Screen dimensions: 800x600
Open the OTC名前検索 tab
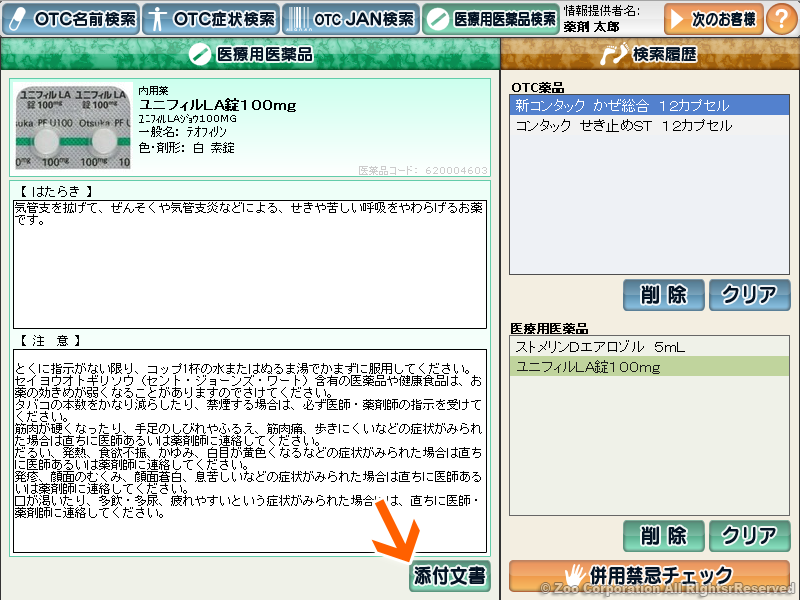70,19
